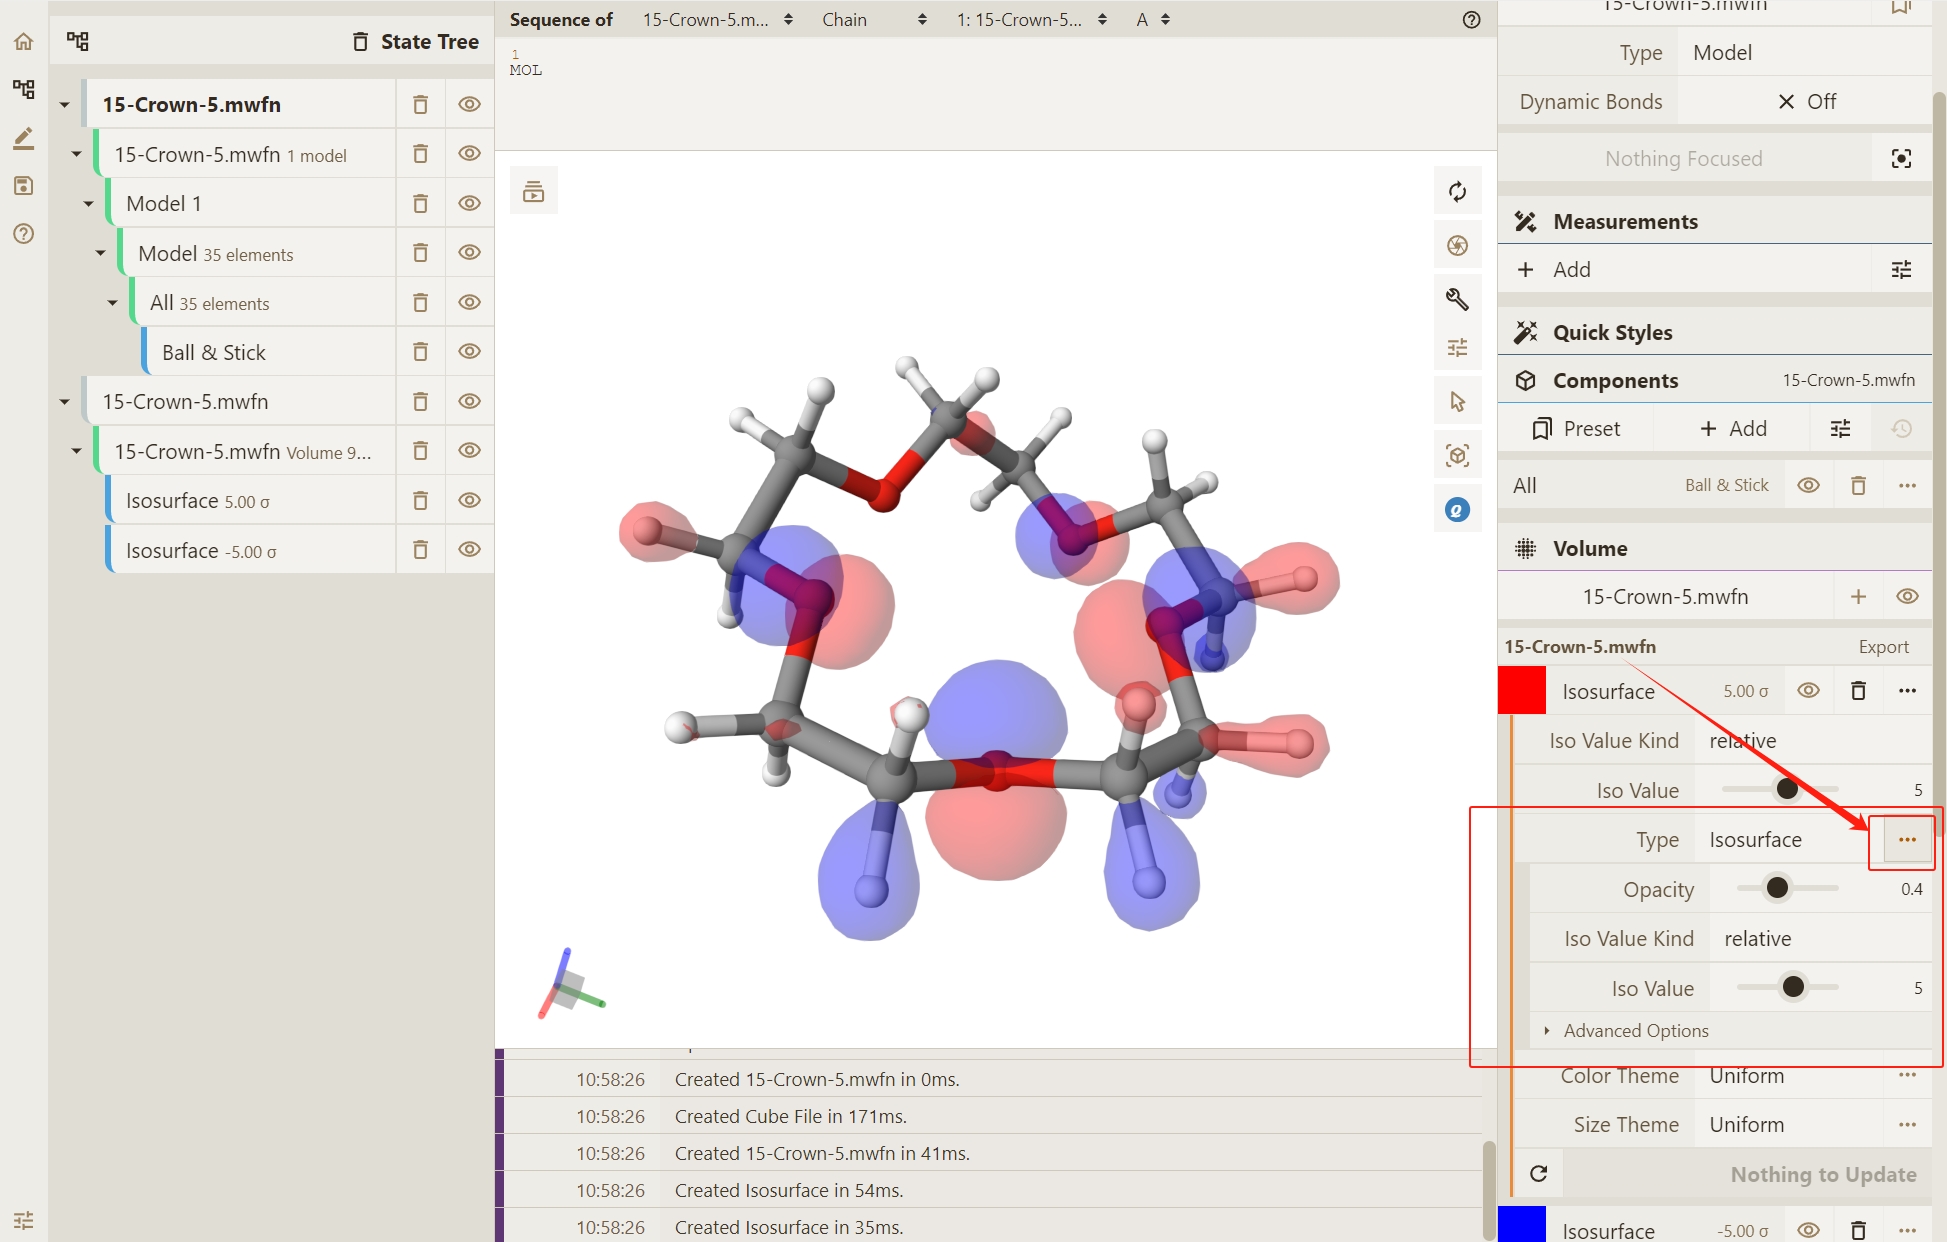Click the focus target icon beside Nothing Focused
Viewport: 1947px width, 1242px height.
tap(1901, 159)
